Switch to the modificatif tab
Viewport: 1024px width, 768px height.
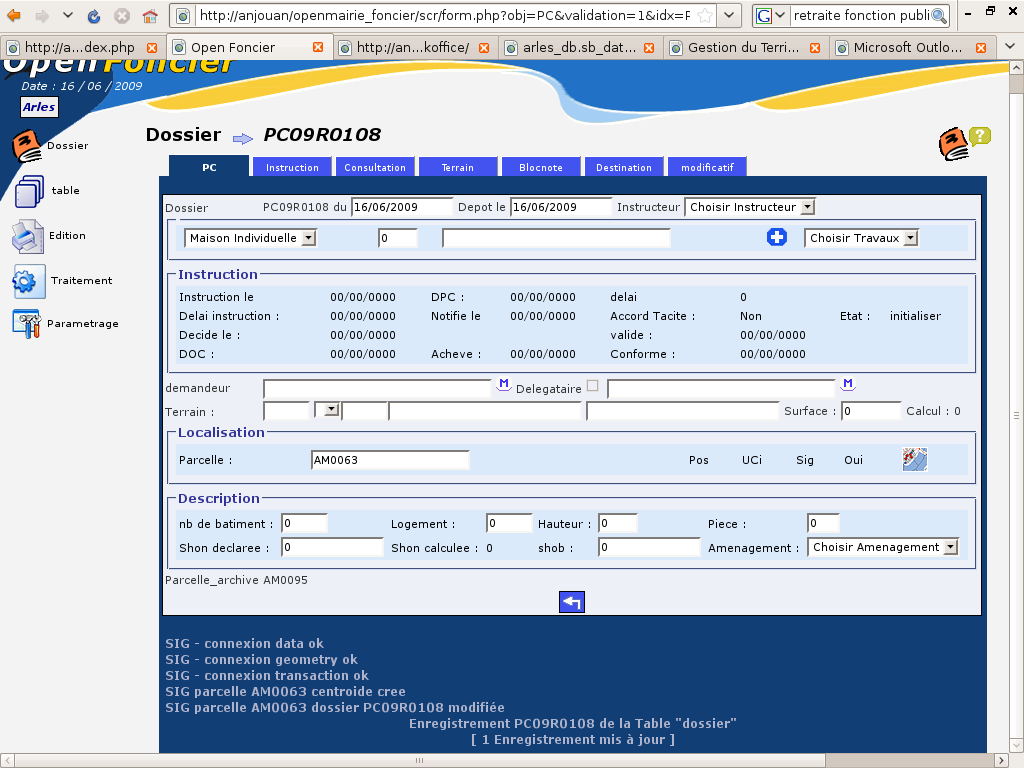(707, 167)
